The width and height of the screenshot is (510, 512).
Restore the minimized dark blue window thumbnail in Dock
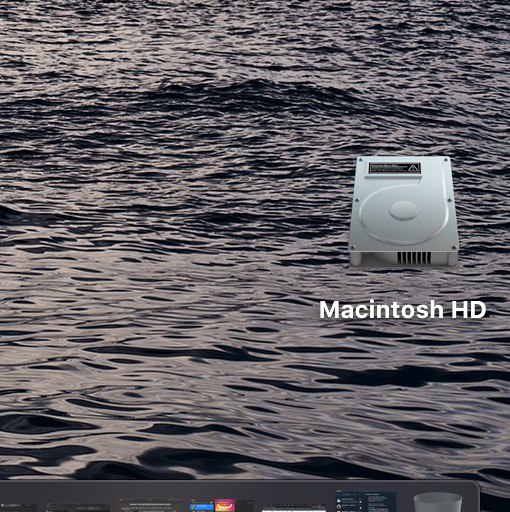point(366,501)
